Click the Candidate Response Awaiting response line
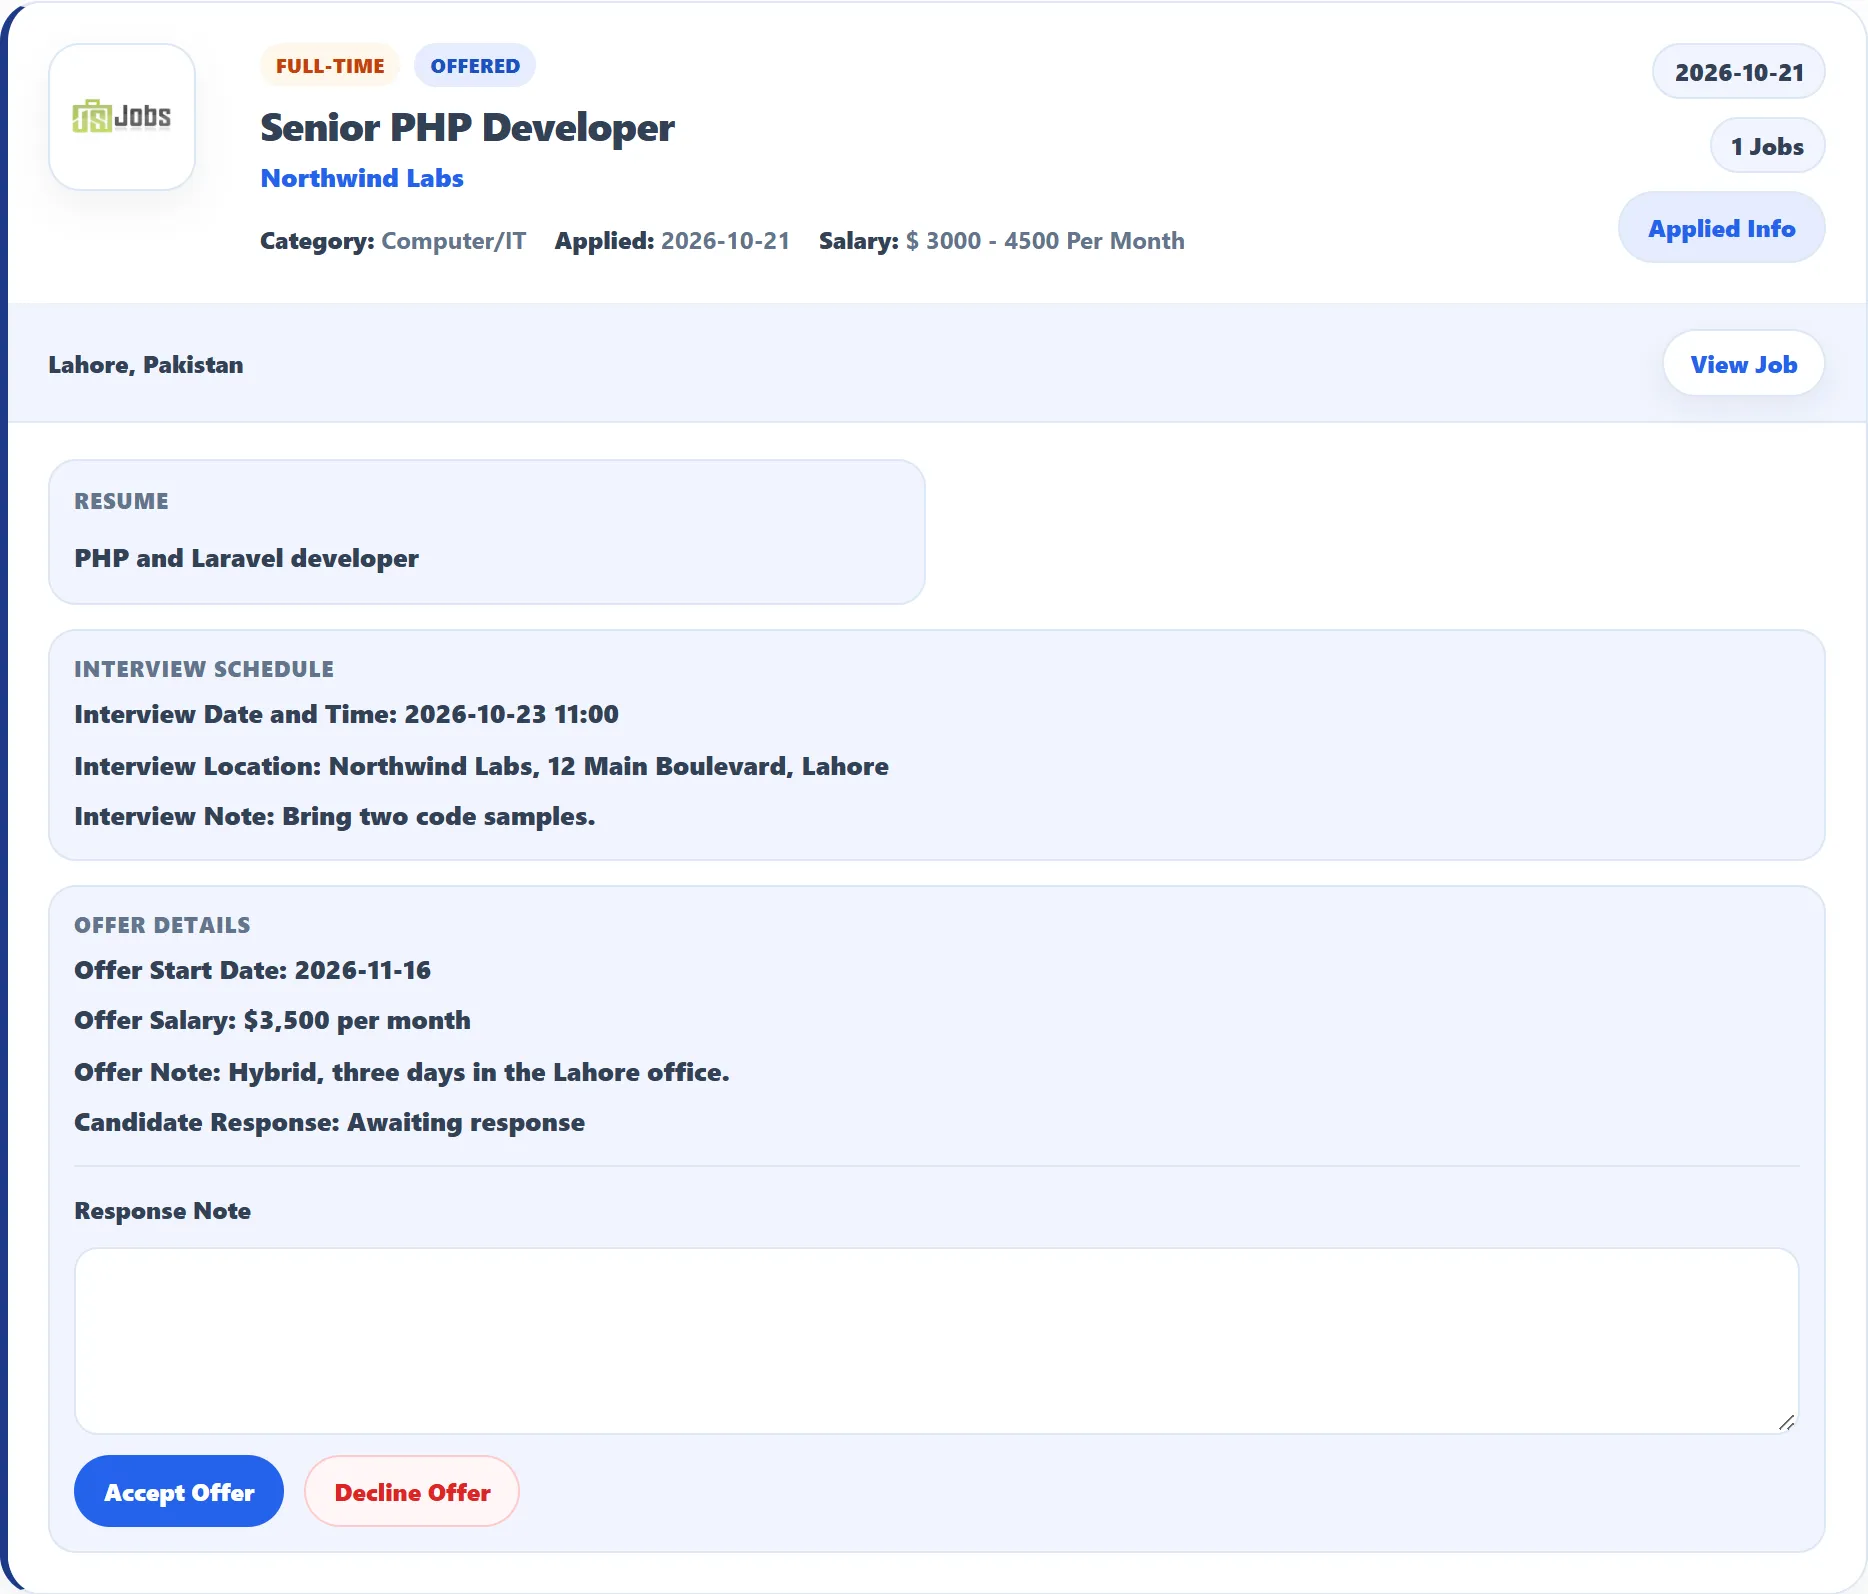This screenshot has width=1868, height=1594. point(329,1122)
